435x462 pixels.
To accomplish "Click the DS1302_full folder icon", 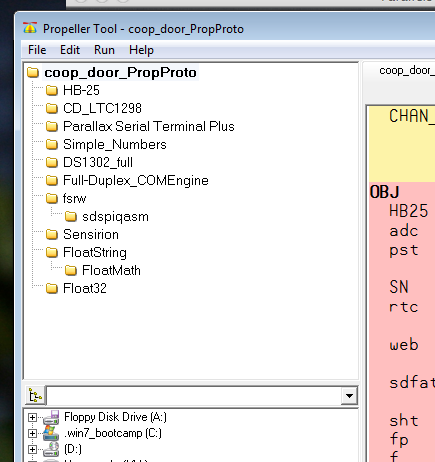I will 52,162.
